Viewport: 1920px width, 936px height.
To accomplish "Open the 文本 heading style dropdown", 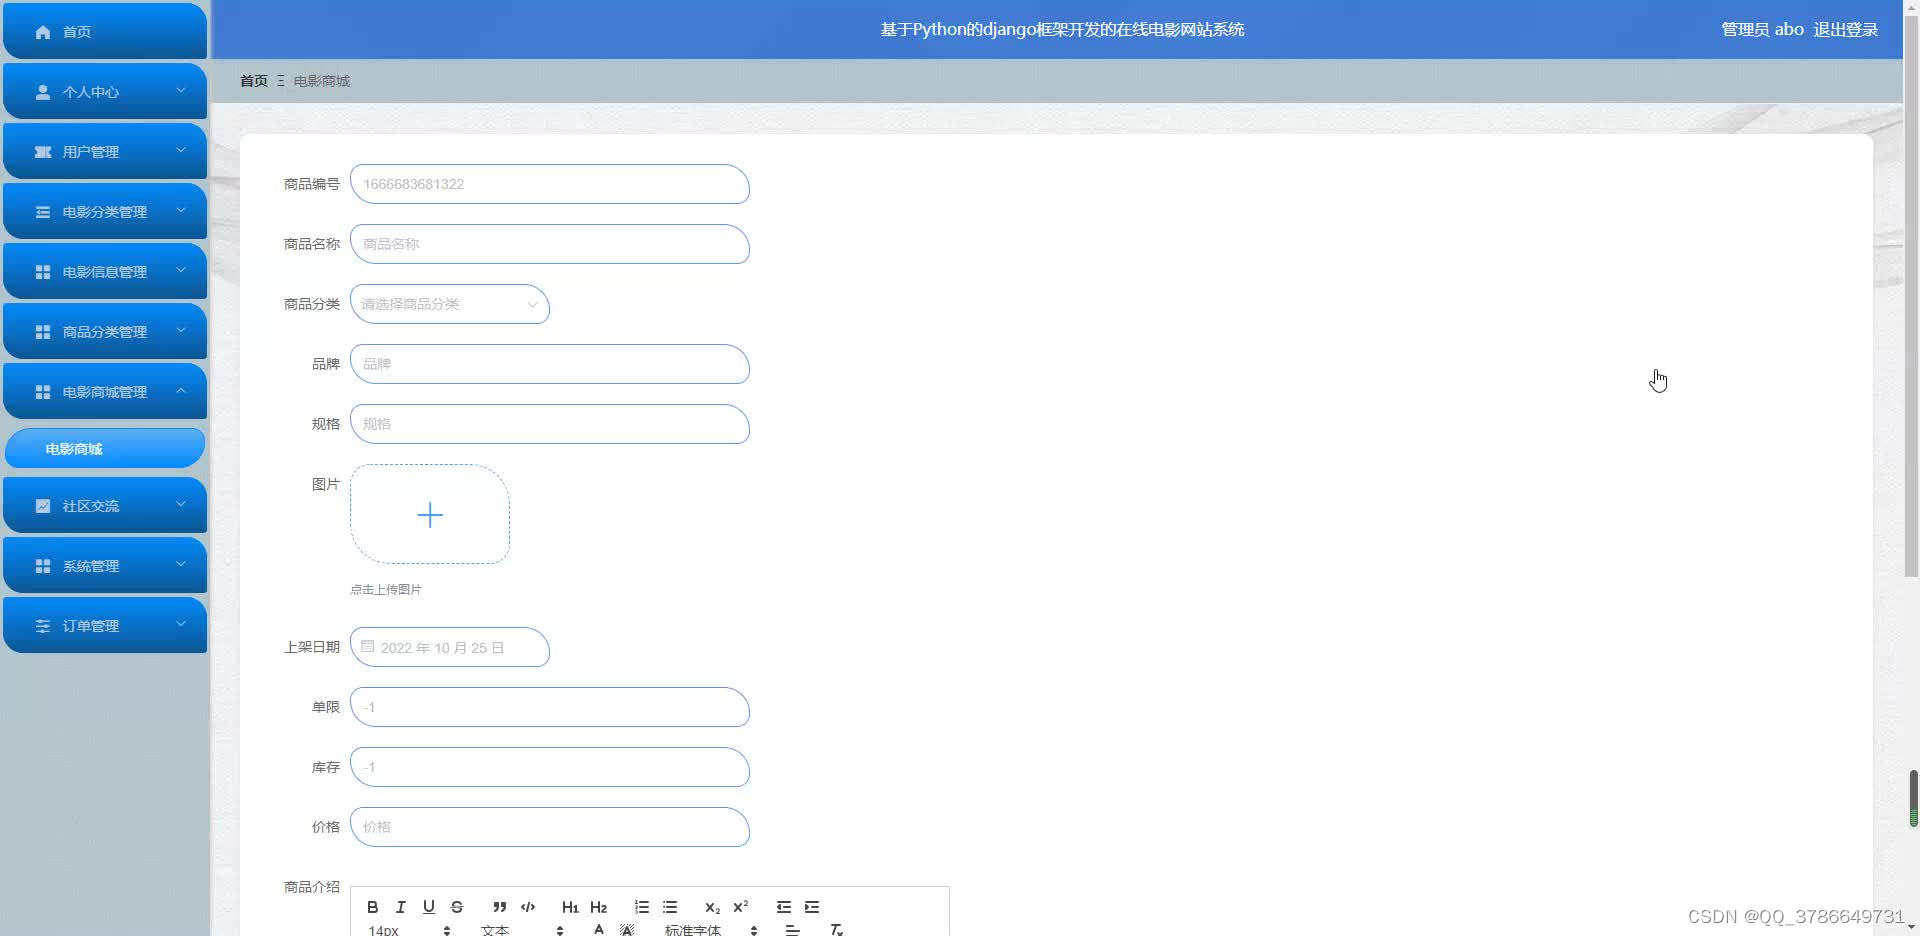I will 522,929.
